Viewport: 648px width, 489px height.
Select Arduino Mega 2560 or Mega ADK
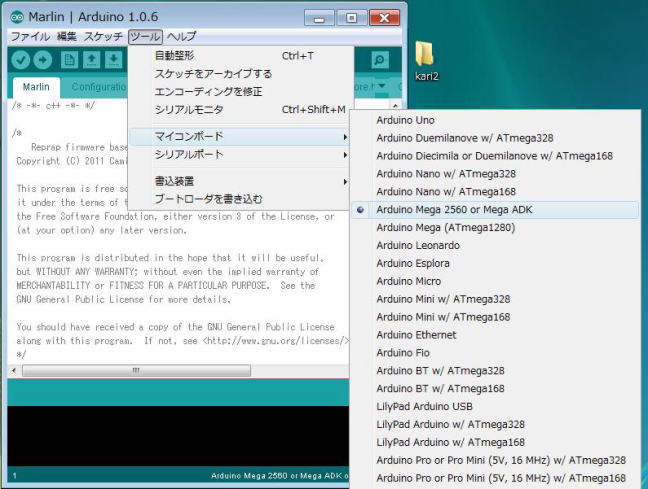(x=495, y=210)
